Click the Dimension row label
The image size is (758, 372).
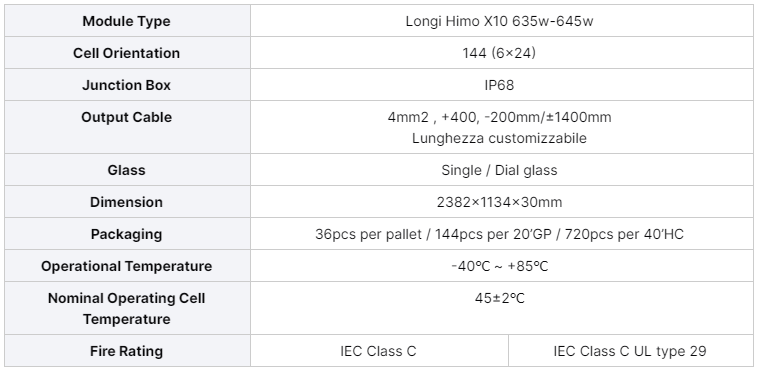tap(126, 202)
